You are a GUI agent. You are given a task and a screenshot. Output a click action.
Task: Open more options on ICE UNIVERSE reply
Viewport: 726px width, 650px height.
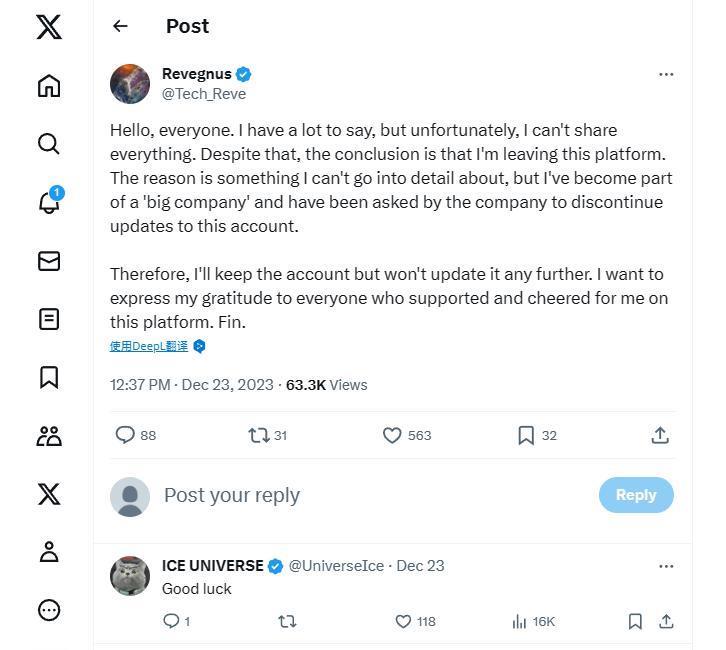[x=666, y=566]
